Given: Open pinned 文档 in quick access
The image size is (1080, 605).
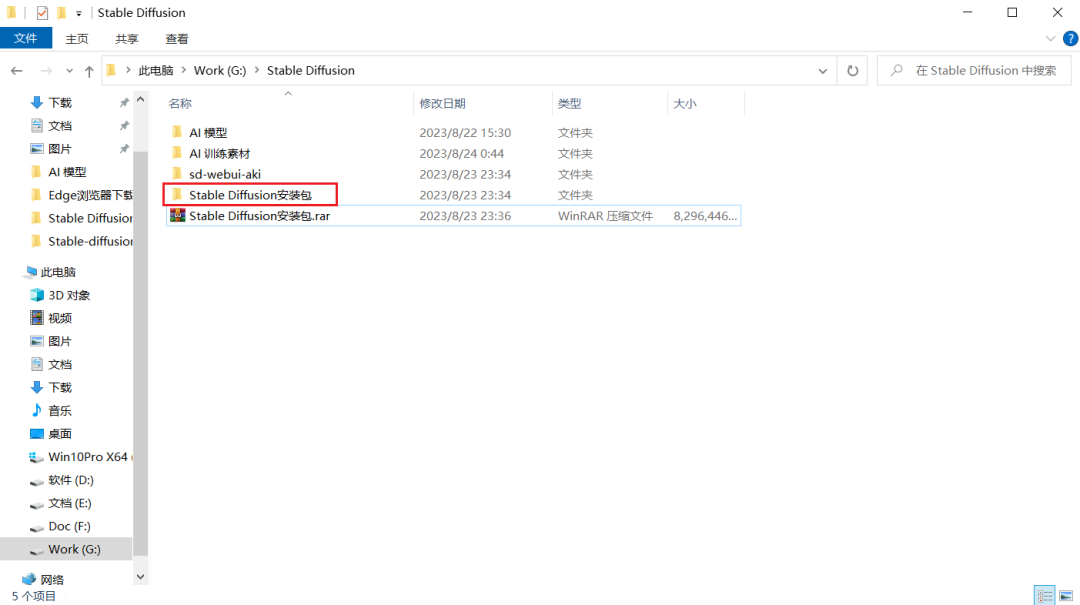Looking at the screenshot, I should click(60, 125).
